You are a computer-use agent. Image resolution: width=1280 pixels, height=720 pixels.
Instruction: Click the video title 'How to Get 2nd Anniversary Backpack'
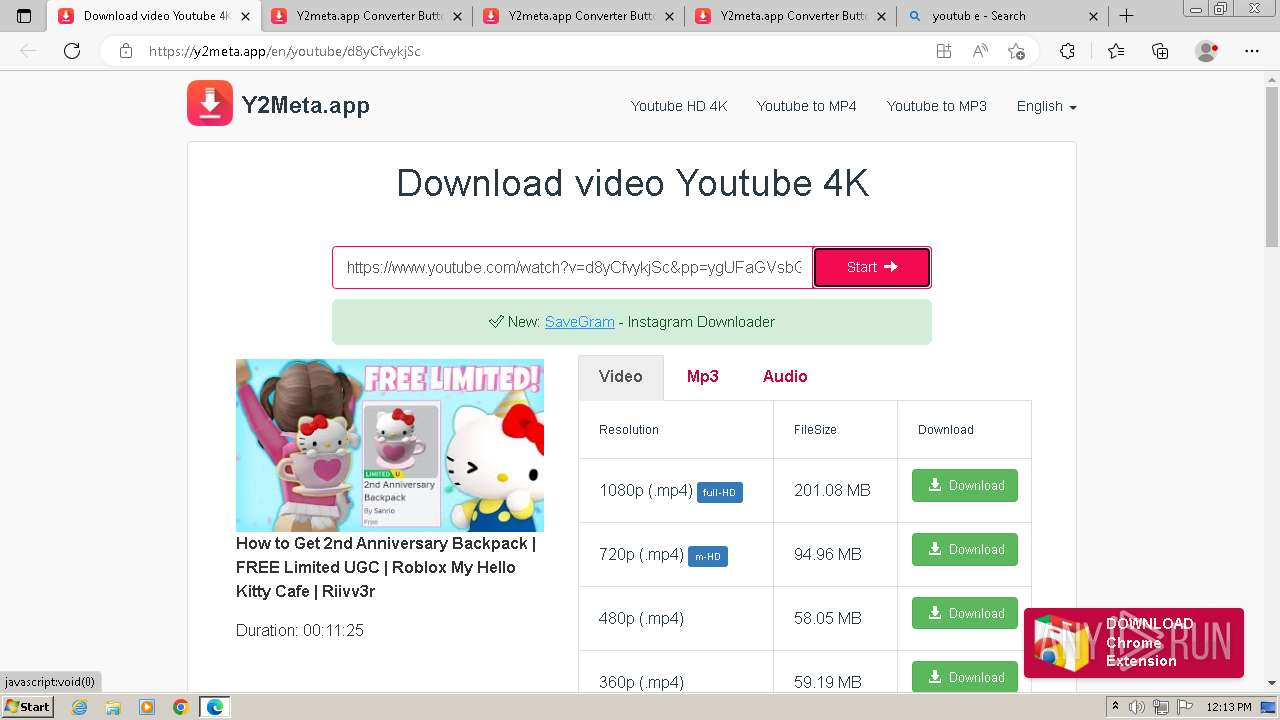[386, 567]
